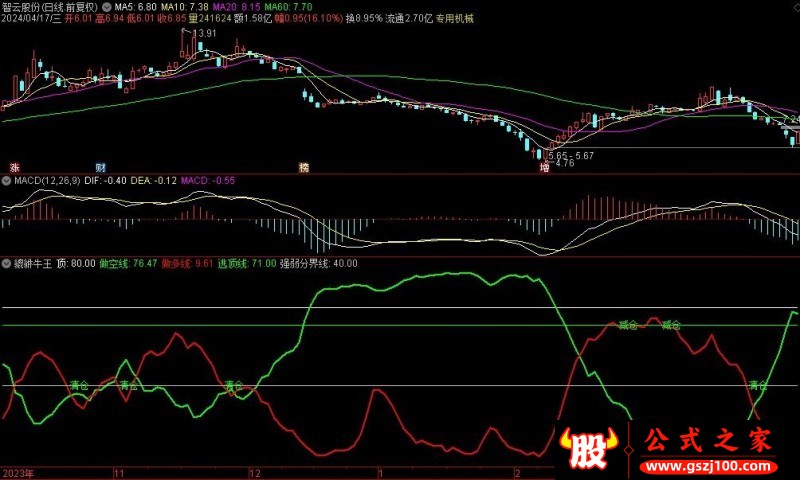Click the 逃顶线: 71.00 value
Image resolution: width=800 pixels, height=480 pixels.
tap(247, 264)
